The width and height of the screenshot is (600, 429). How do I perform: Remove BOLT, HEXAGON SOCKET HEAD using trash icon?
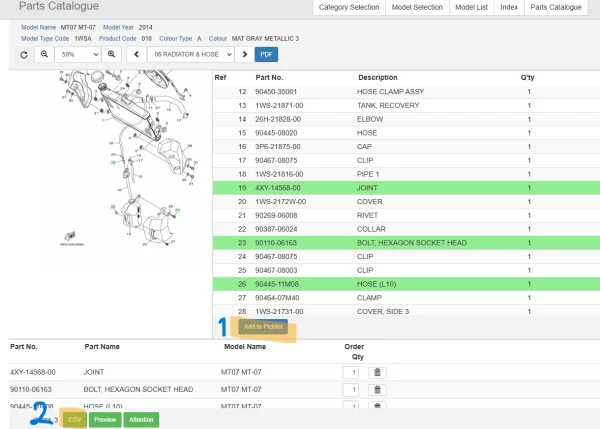pyautogui.click(x=377, y=389)
